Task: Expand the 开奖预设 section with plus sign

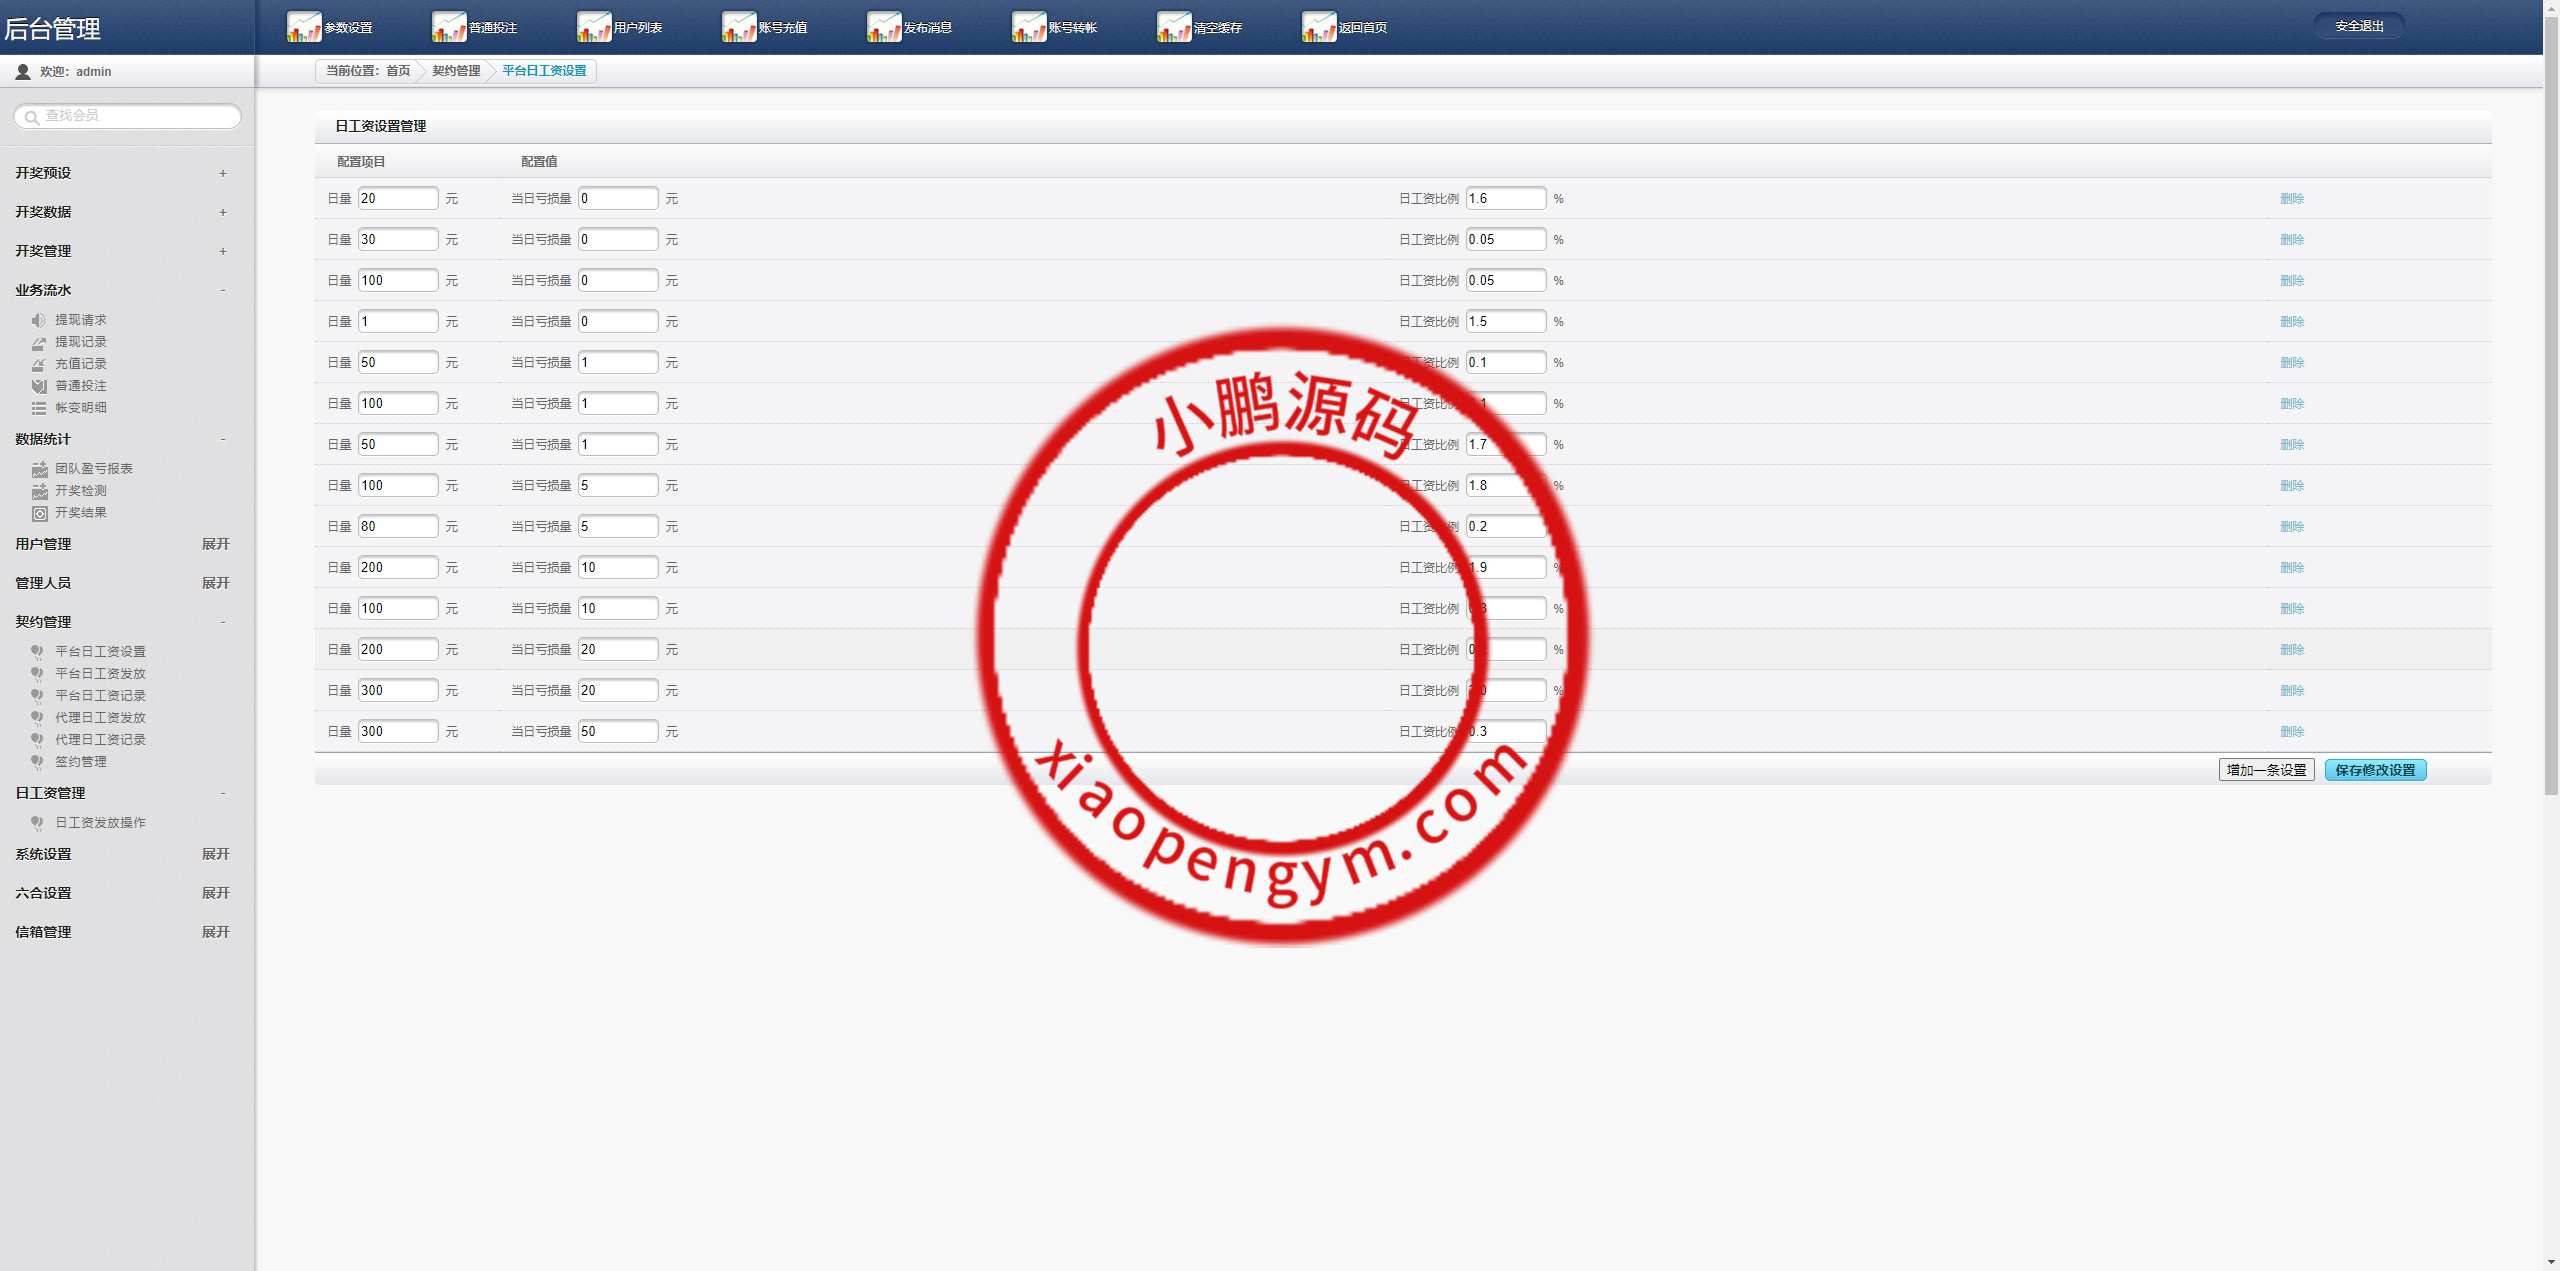Action: tap(222, 173)
